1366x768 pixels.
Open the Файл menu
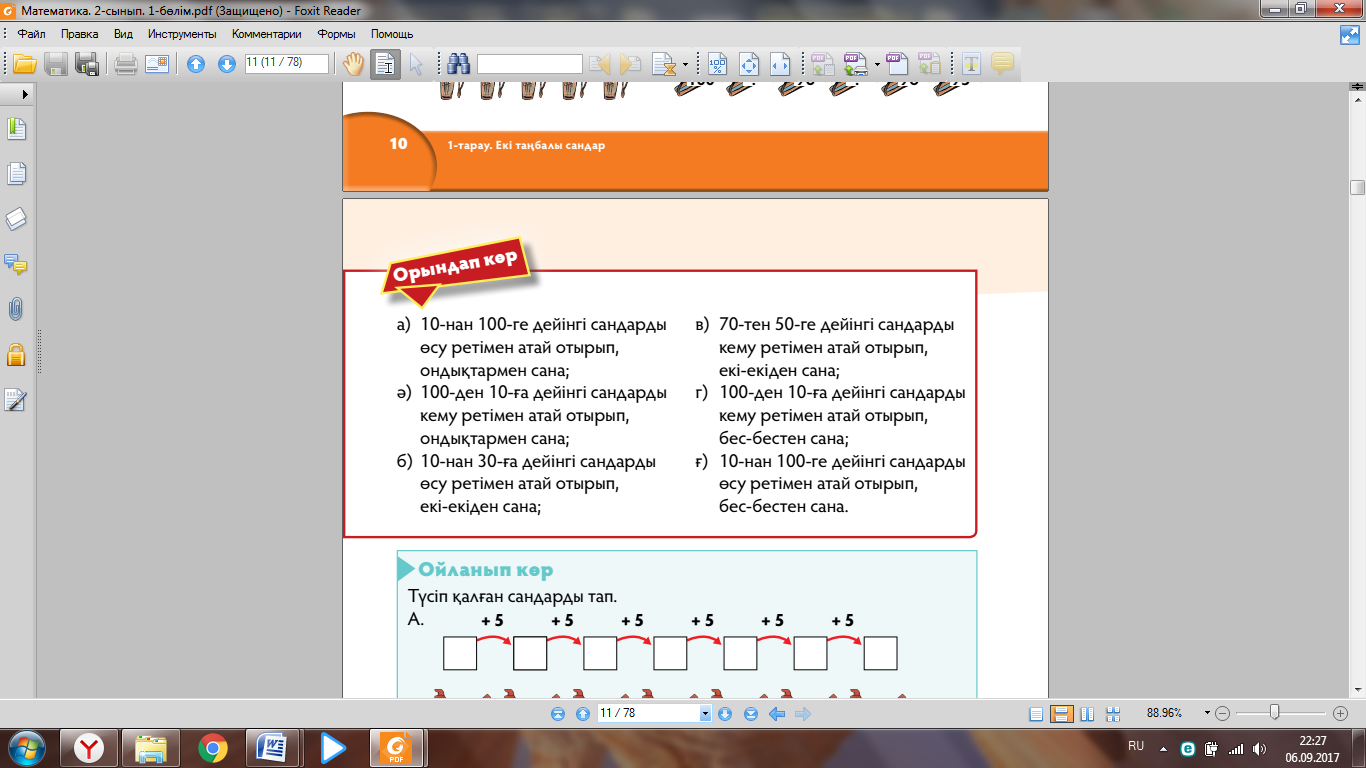[x=31, y=34]
